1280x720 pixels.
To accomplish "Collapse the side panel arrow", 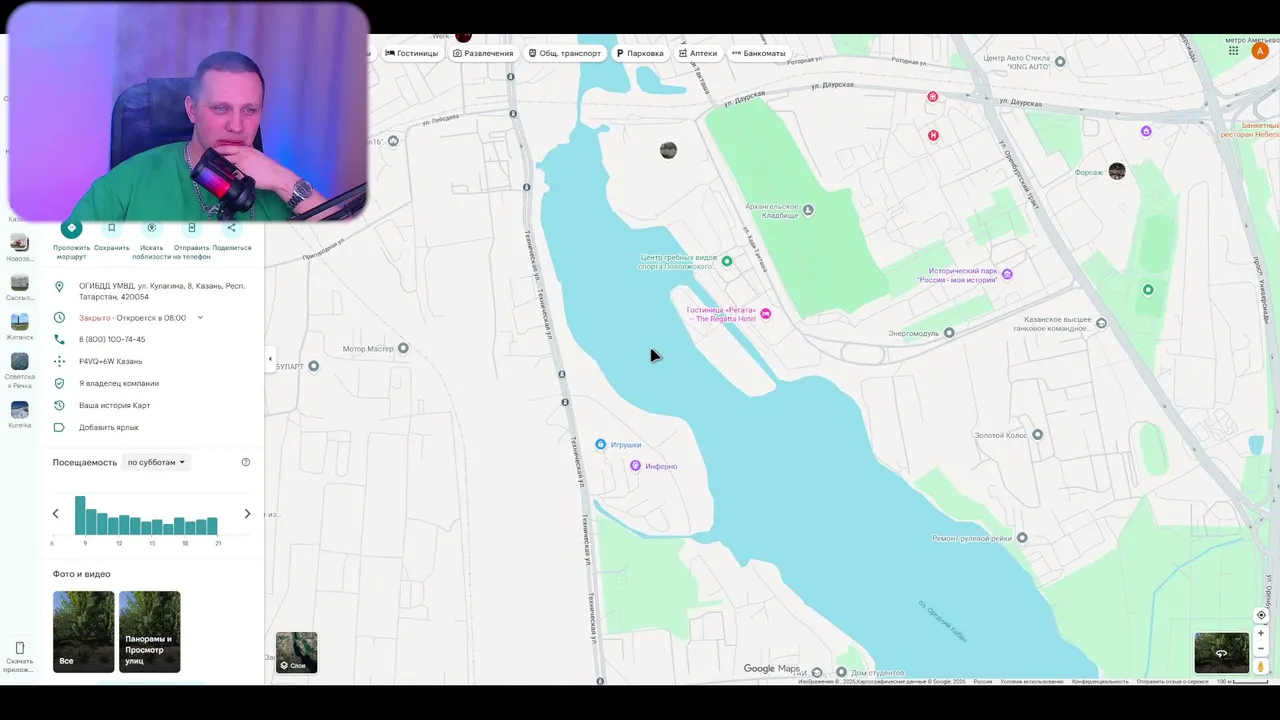I will point(270,359).
